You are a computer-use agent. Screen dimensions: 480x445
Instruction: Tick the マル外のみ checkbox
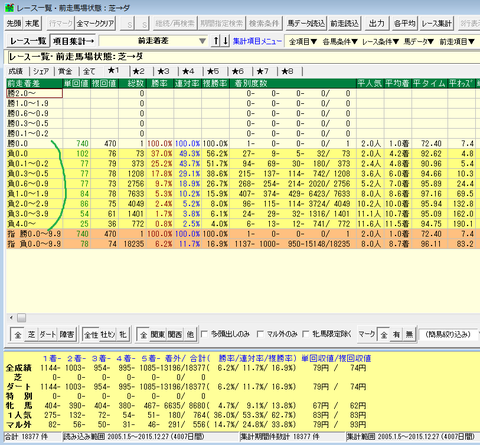[x=260, y=334]
